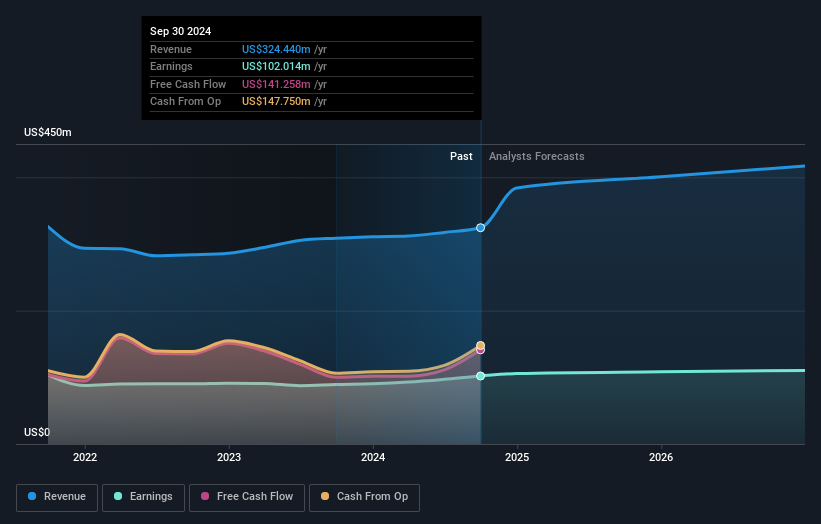Select the blue Revenue data point marker
This screenshot has height=524, width=821.
[x=480, y=228]
